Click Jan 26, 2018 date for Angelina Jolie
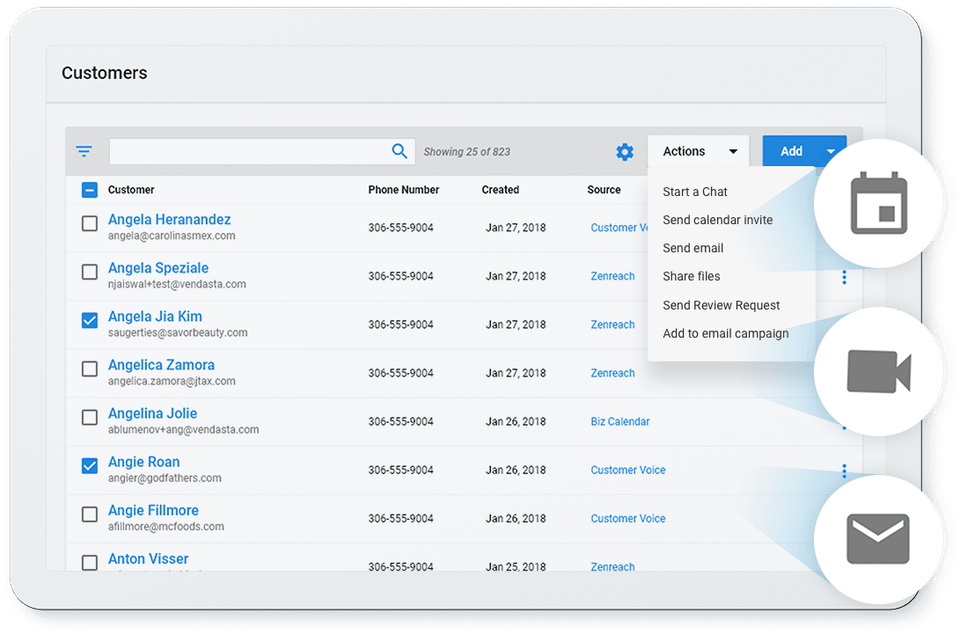 [516, 422]
